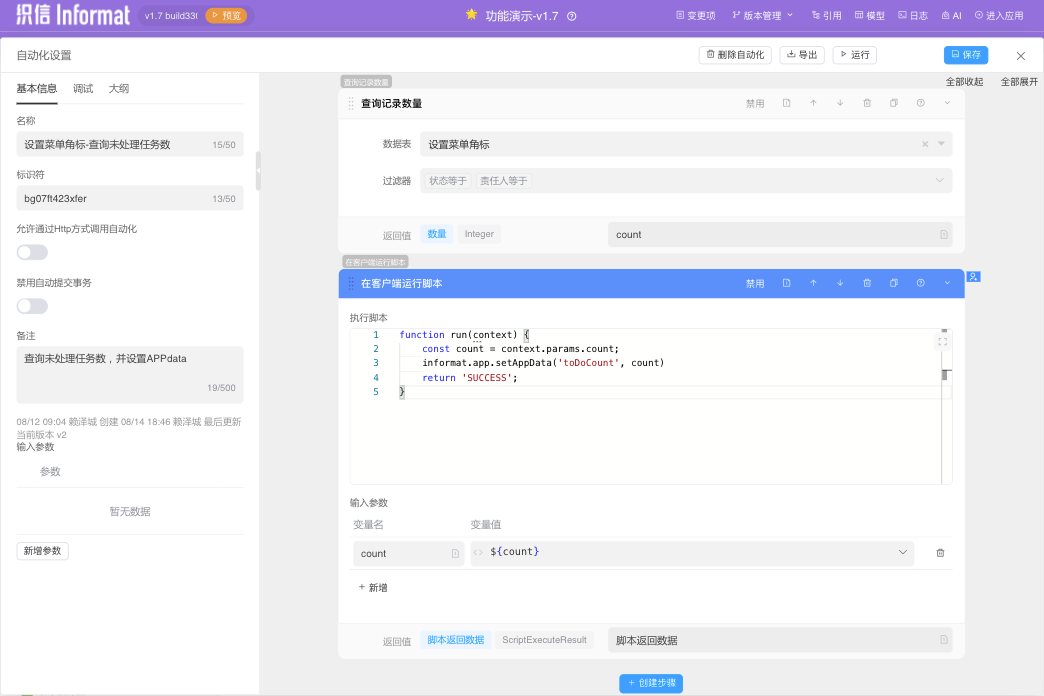Delete the count input parameter row
Viewport: 1044px width, 696px height.
[x=940, y=553]
